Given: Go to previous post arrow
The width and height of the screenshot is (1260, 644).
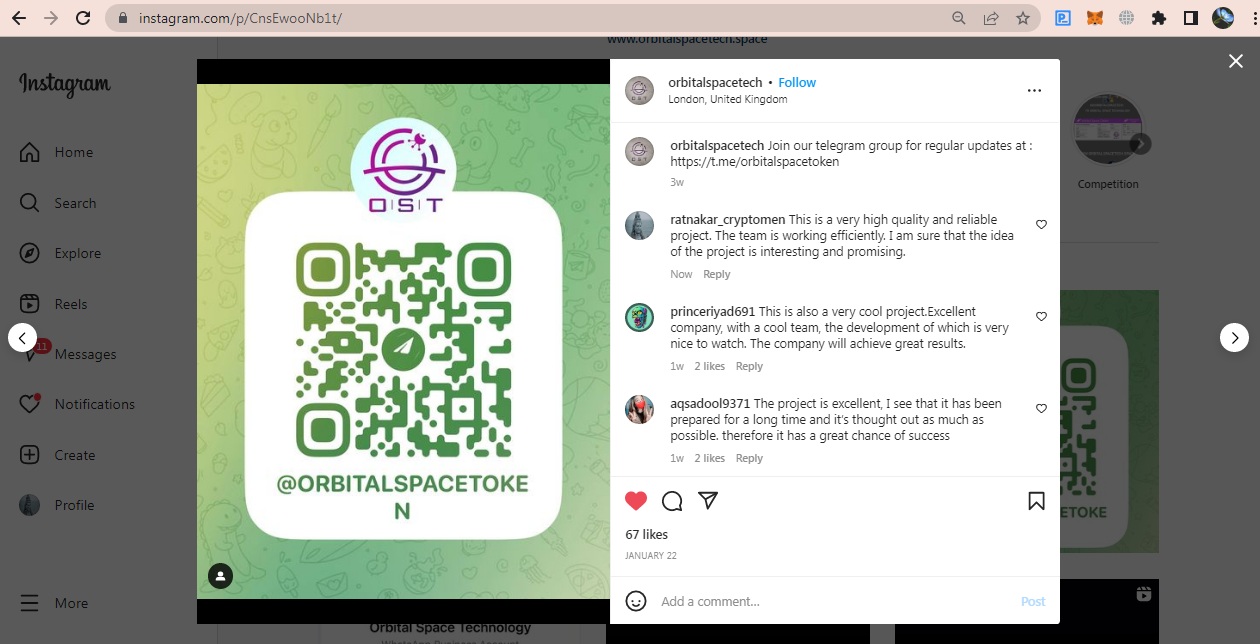Looking at the screenshot, I should click(x=22, y=338).
